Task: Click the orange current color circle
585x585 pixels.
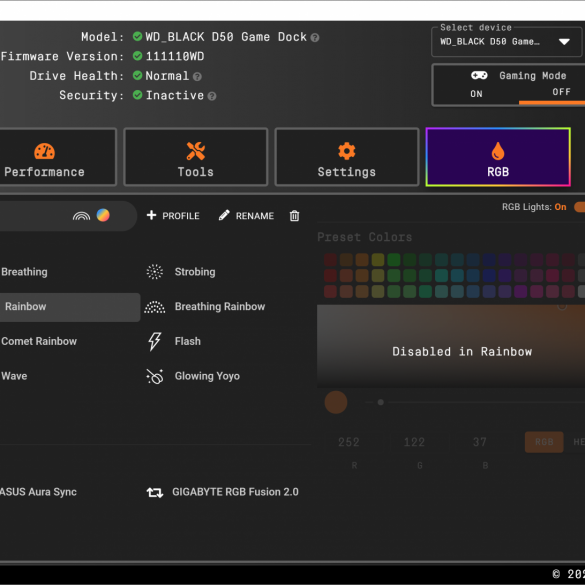Action: (336, 402)
